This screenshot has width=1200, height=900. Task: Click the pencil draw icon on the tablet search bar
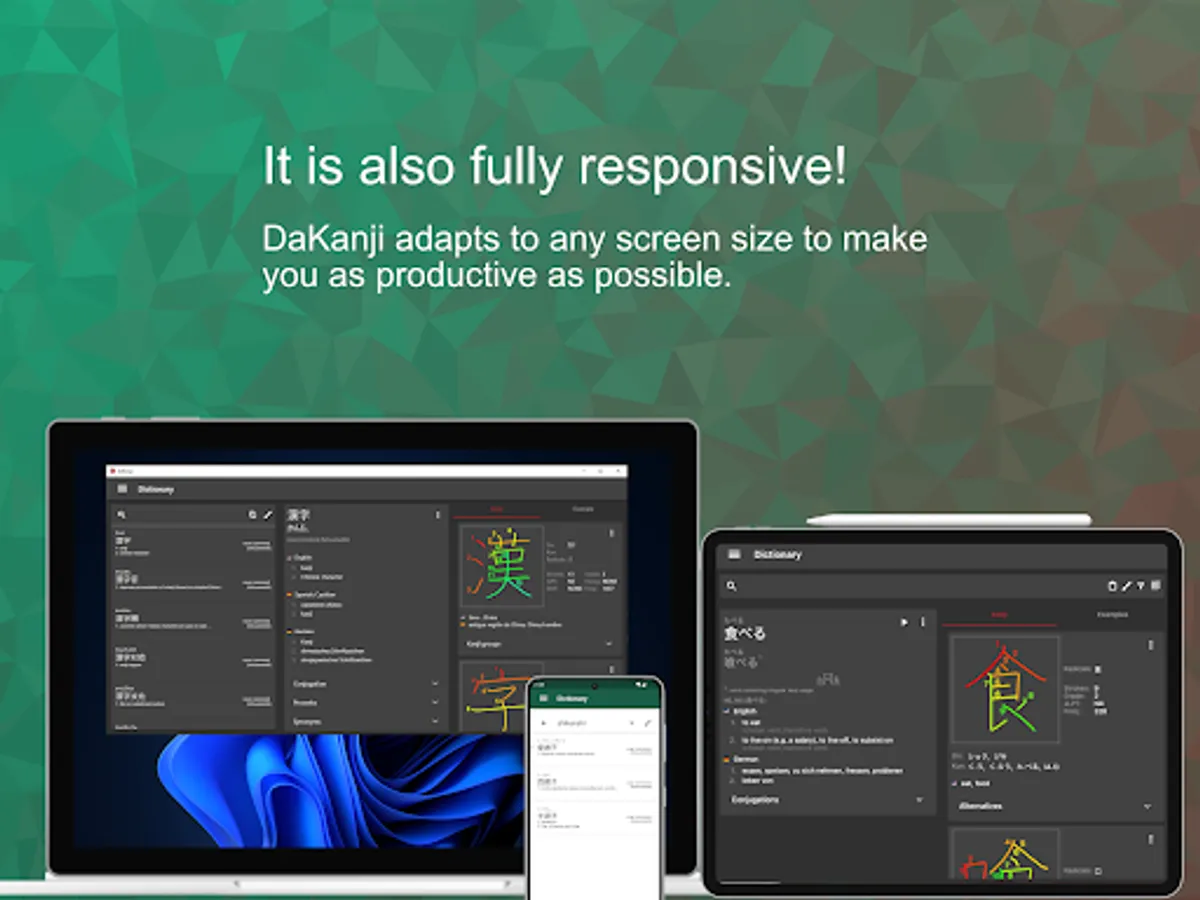1126,586
